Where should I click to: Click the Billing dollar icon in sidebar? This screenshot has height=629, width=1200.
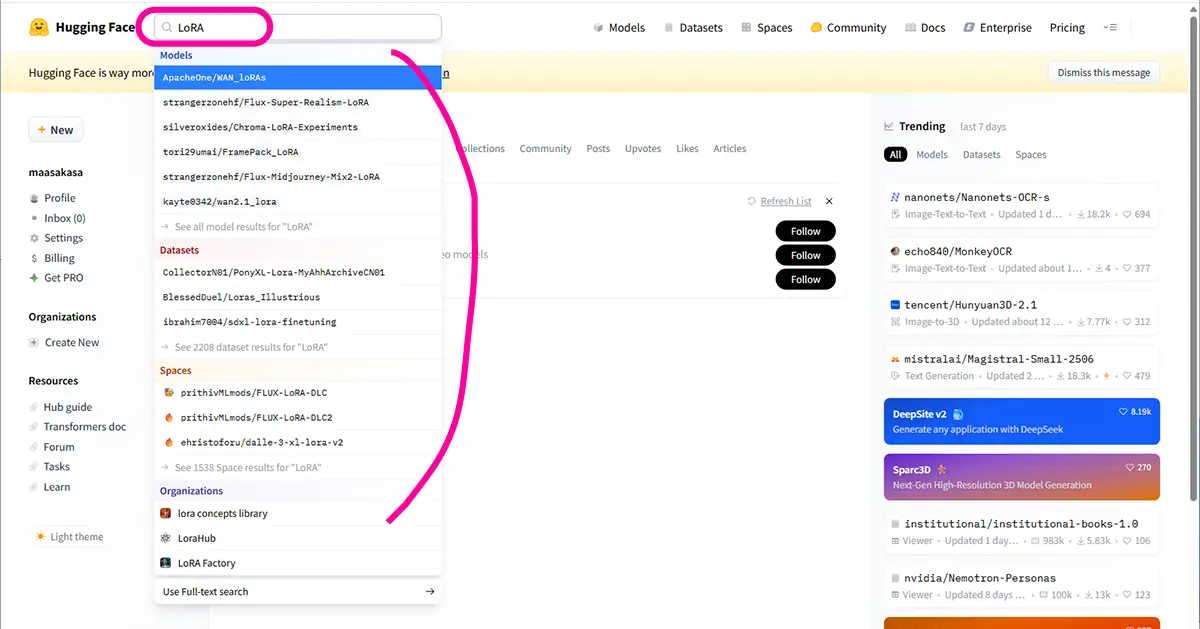tap(35, 258)
